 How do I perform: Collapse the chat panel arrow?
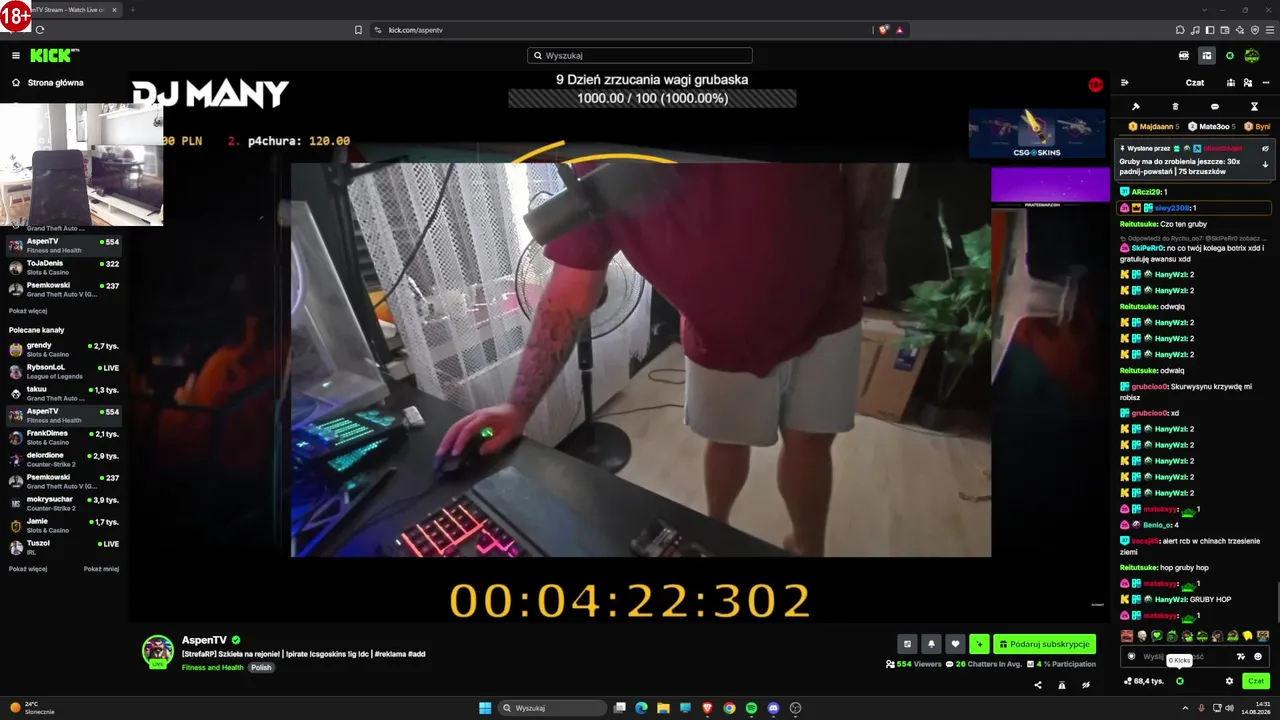pyautogui.click(x=1125, y=83)
